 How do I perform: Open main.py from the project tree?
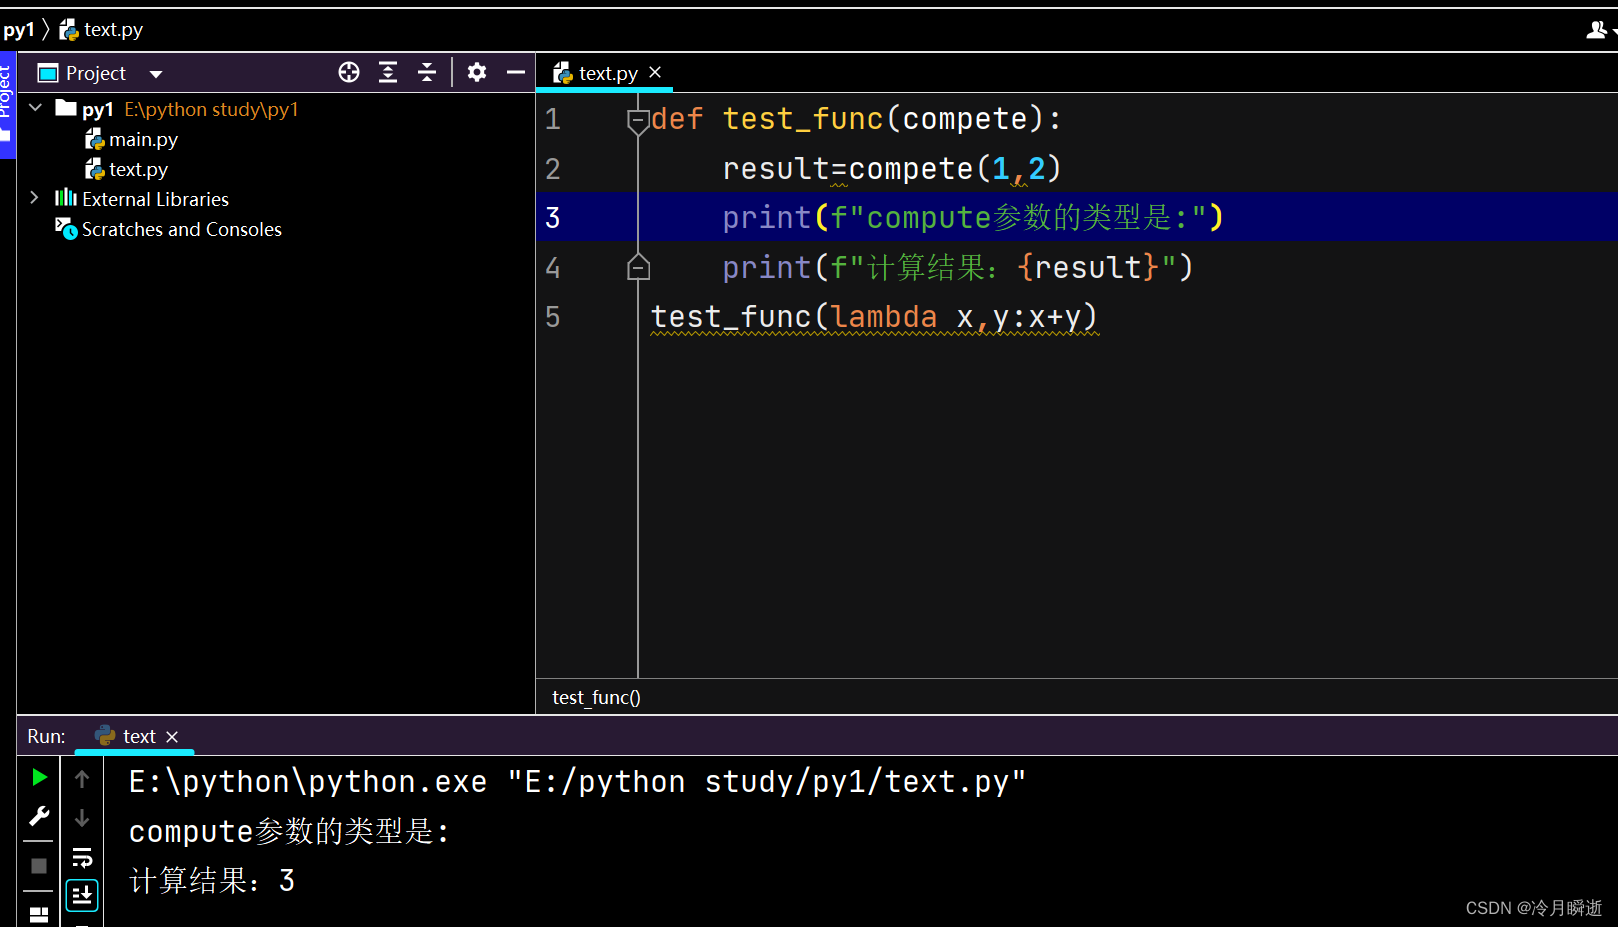[x=143, y=139]
